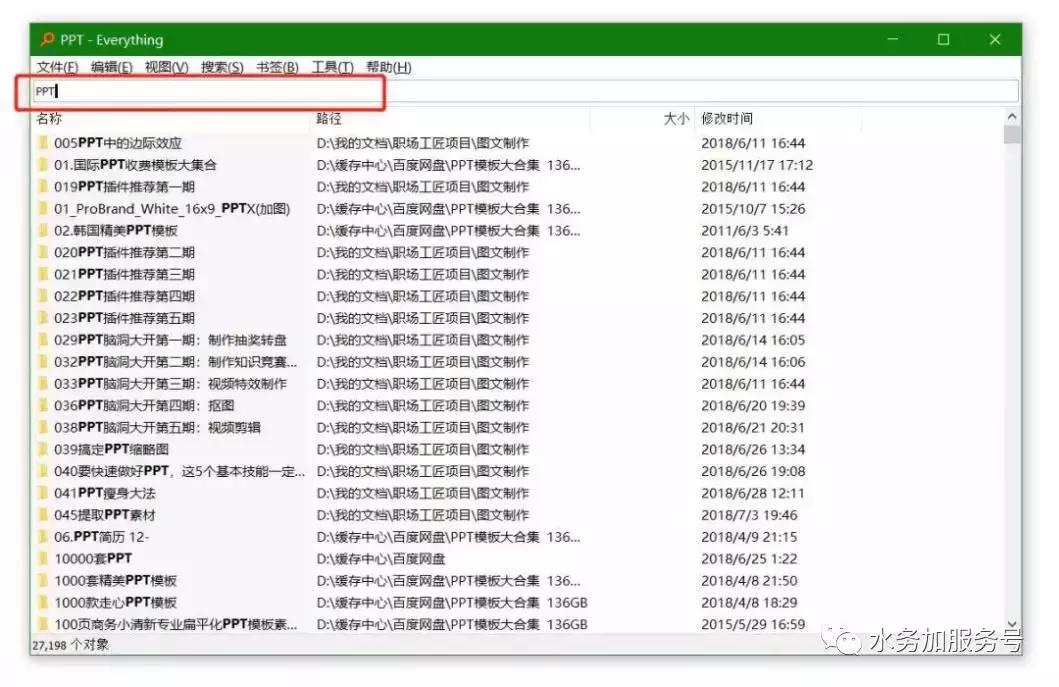Click the folder icon beside 041PPT瘦身大法
This screenshot has height=687, width=1059.
pos(42,493)
